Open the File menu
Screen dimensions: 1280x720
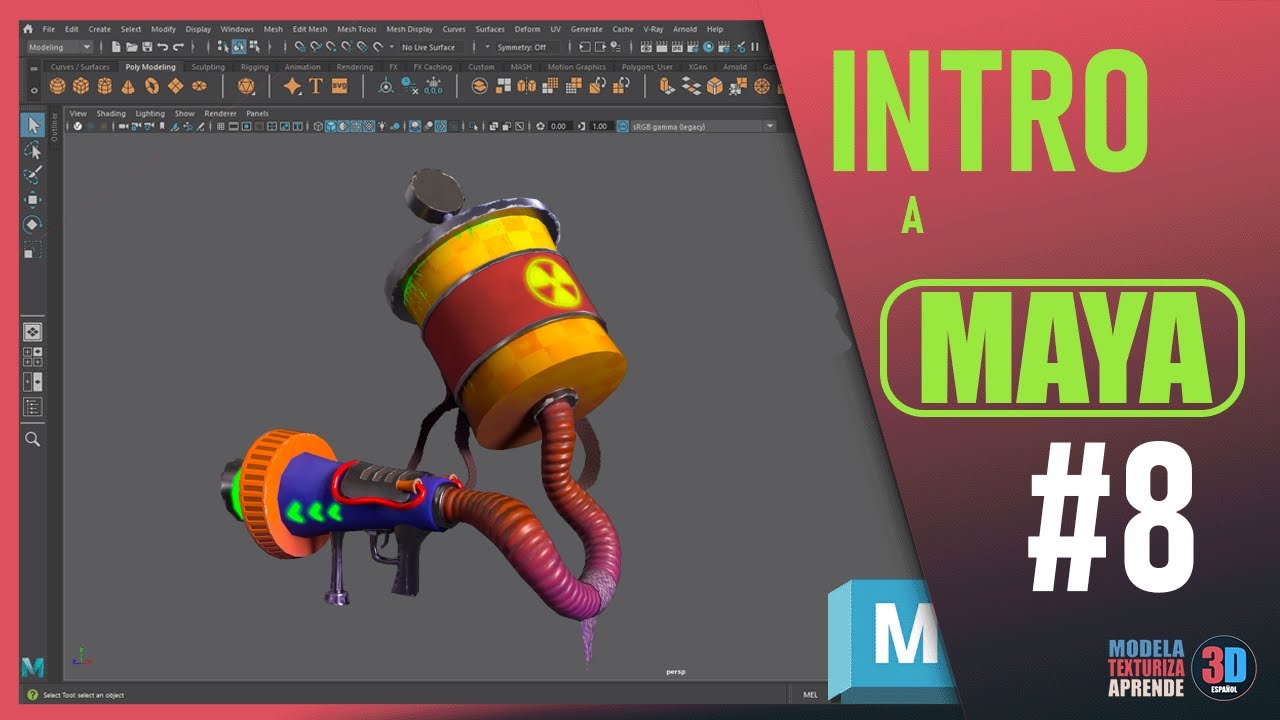tap(49, 29)
